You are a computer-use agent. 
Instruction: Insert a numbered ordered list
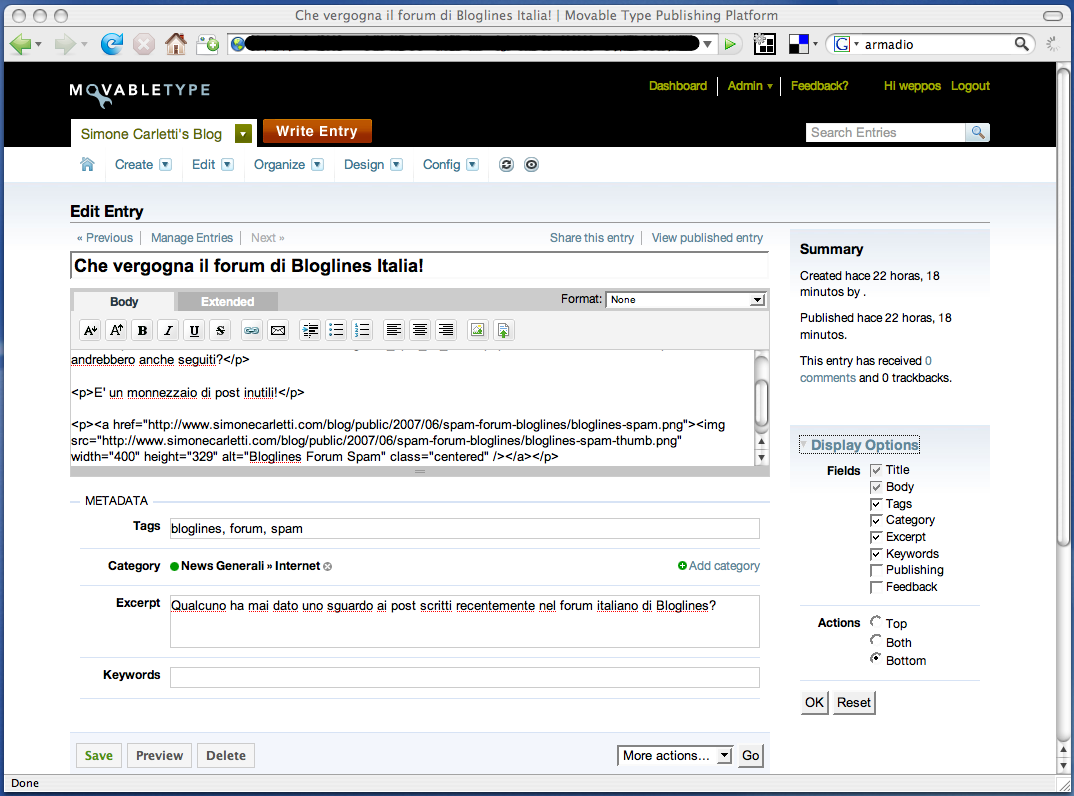362,330
